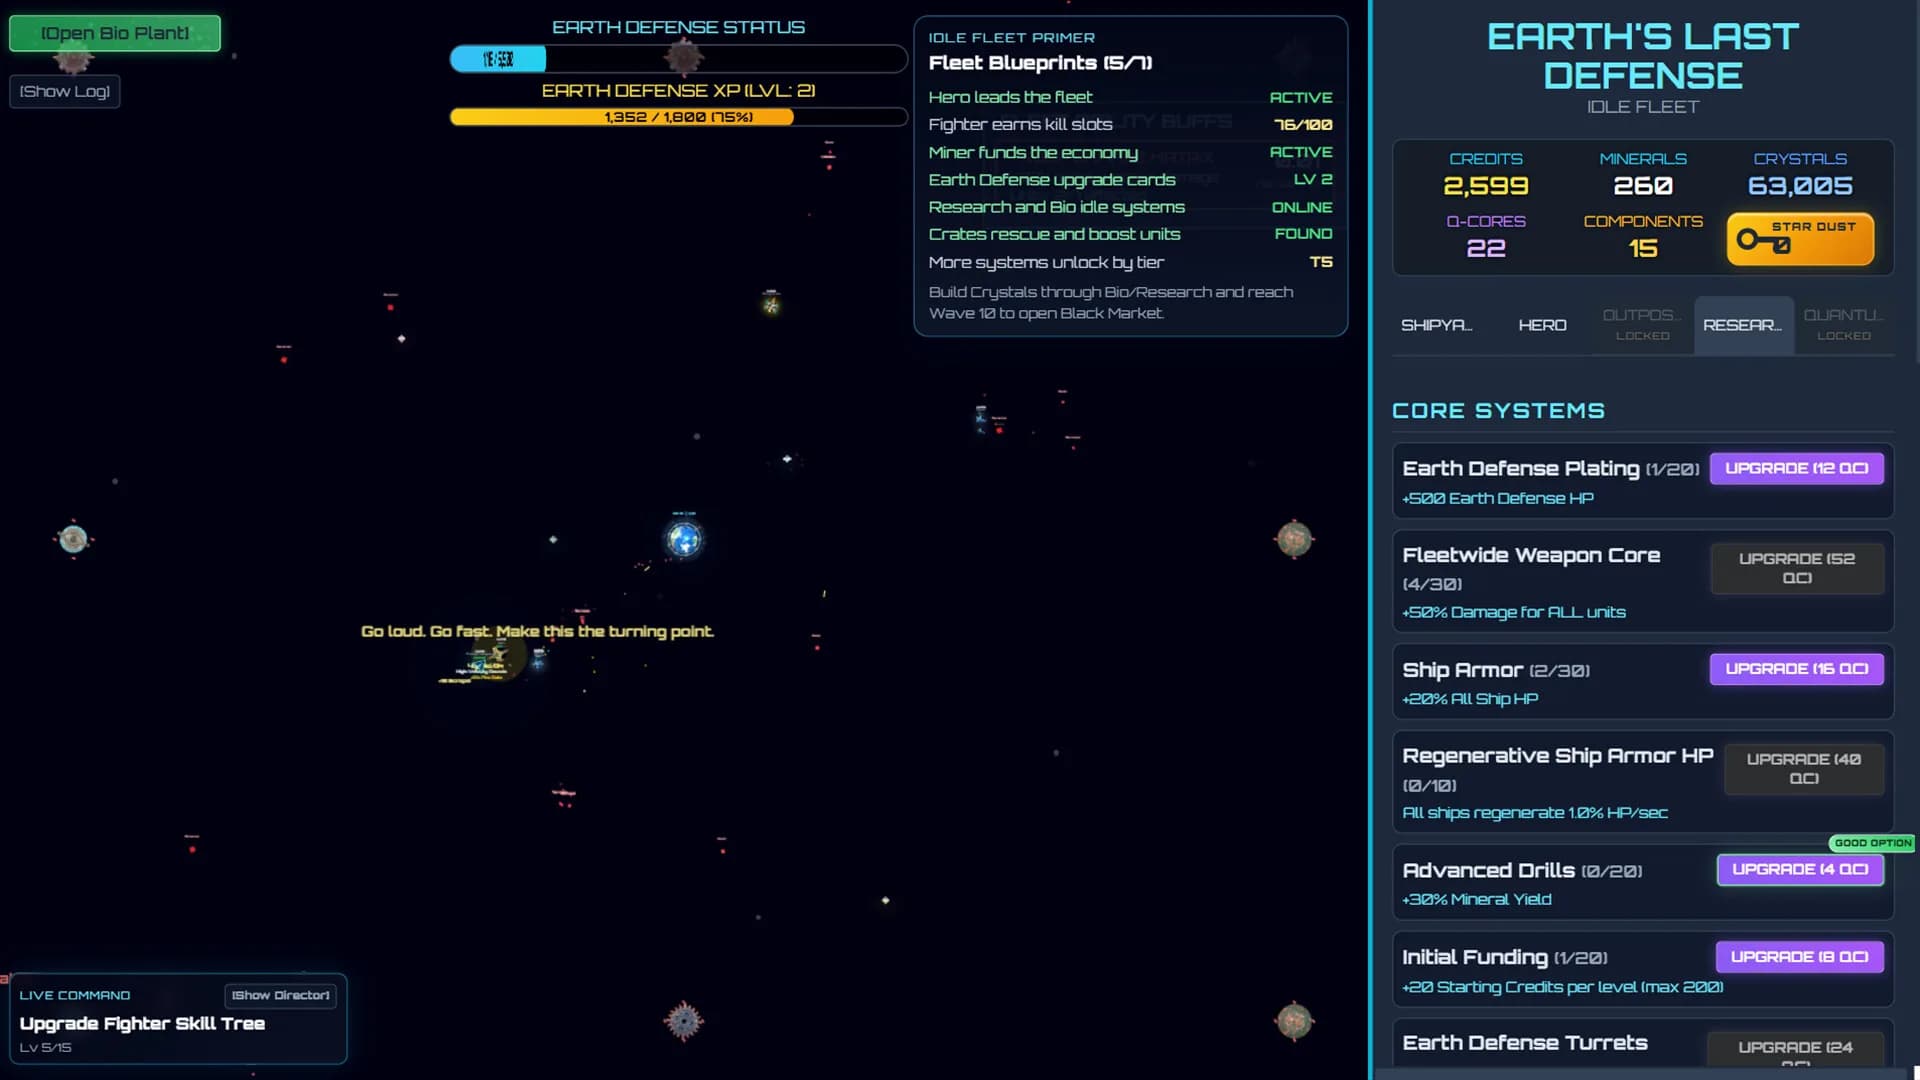This screenshot has width=1920, height=1080.
Task: Switch to the Hero tab
Action: [1542, 325]
